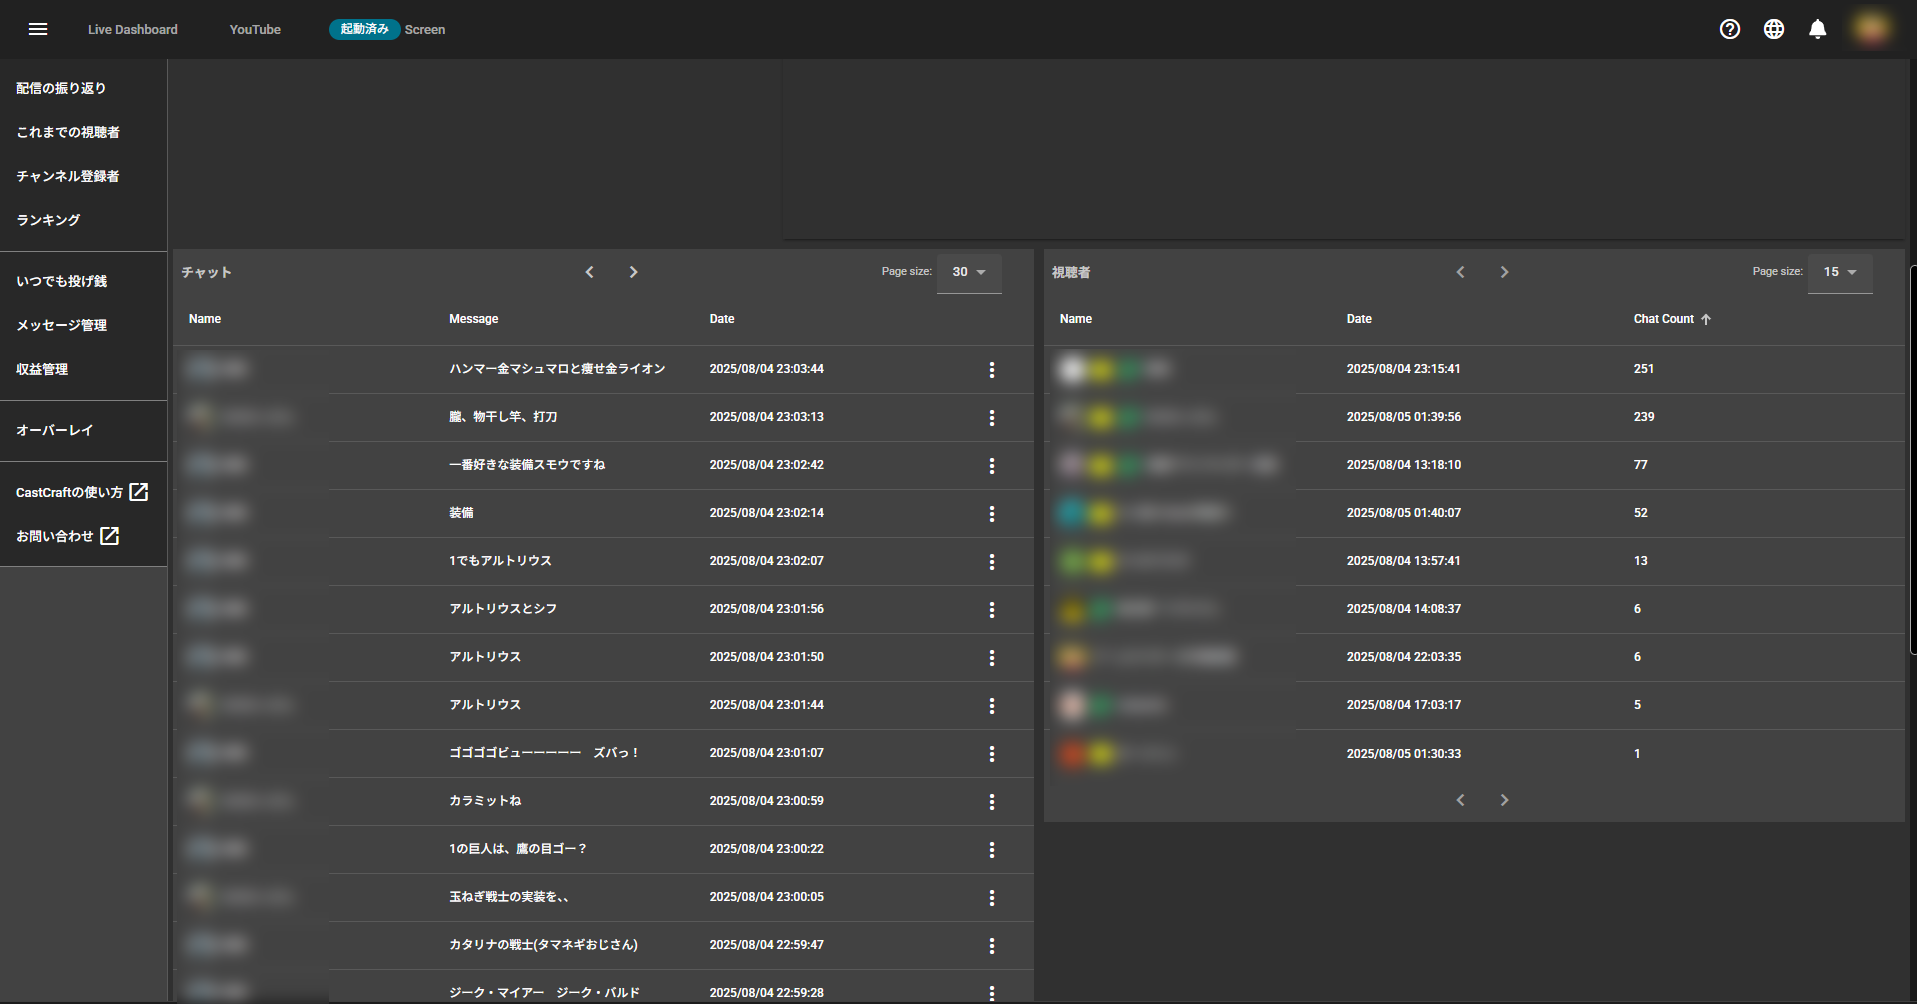
Task: Sort viewers by Chat Count arrow
Action: coord(1706,319)
